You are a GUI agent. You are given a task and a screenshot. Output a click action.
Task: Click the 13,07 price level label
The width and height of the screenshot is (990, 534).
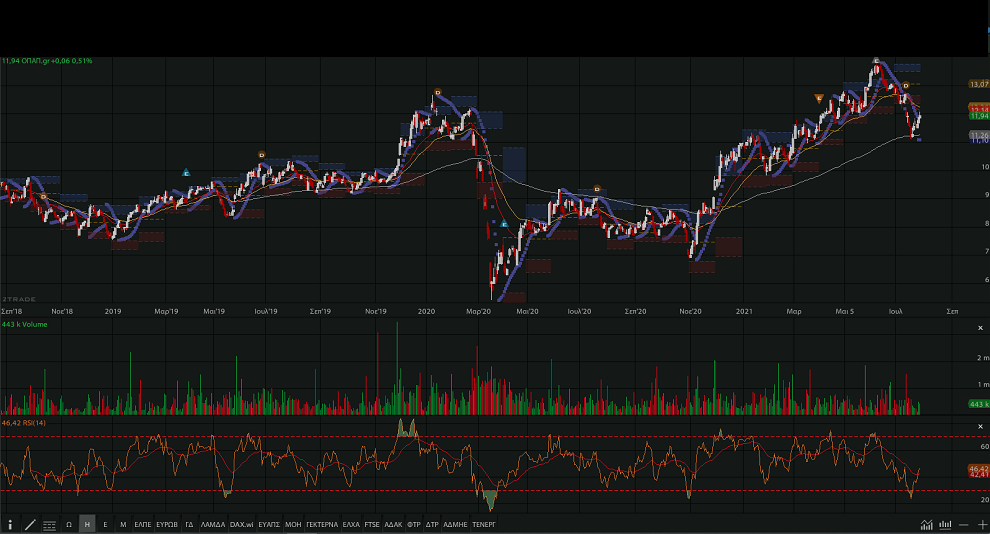click(x=978, y=84)
